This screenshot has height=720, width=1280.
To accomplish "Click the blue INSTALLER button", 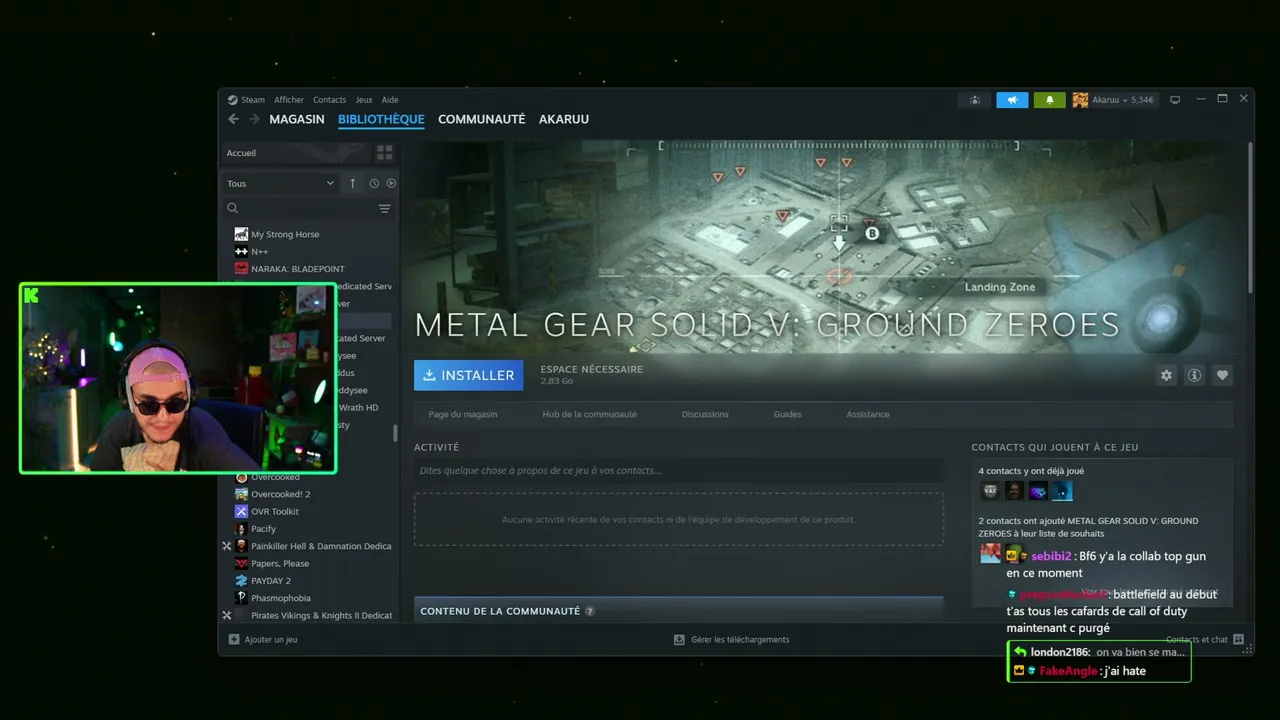I will (468, 375).
